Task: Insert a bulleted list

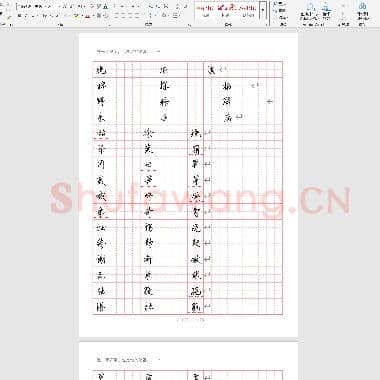Action: (x=115, y=6)
